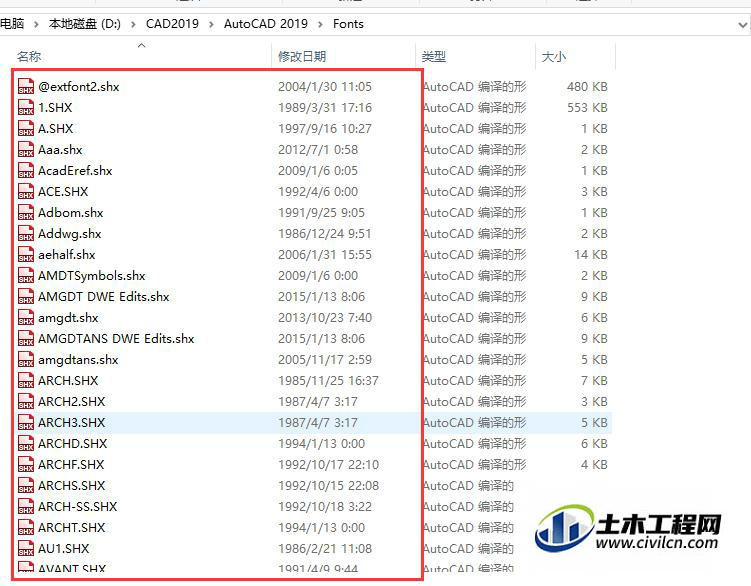This screenshot has height=586, width=751.
Task: Click date 1986/12/24 9:51
Action: click(325, 234)
